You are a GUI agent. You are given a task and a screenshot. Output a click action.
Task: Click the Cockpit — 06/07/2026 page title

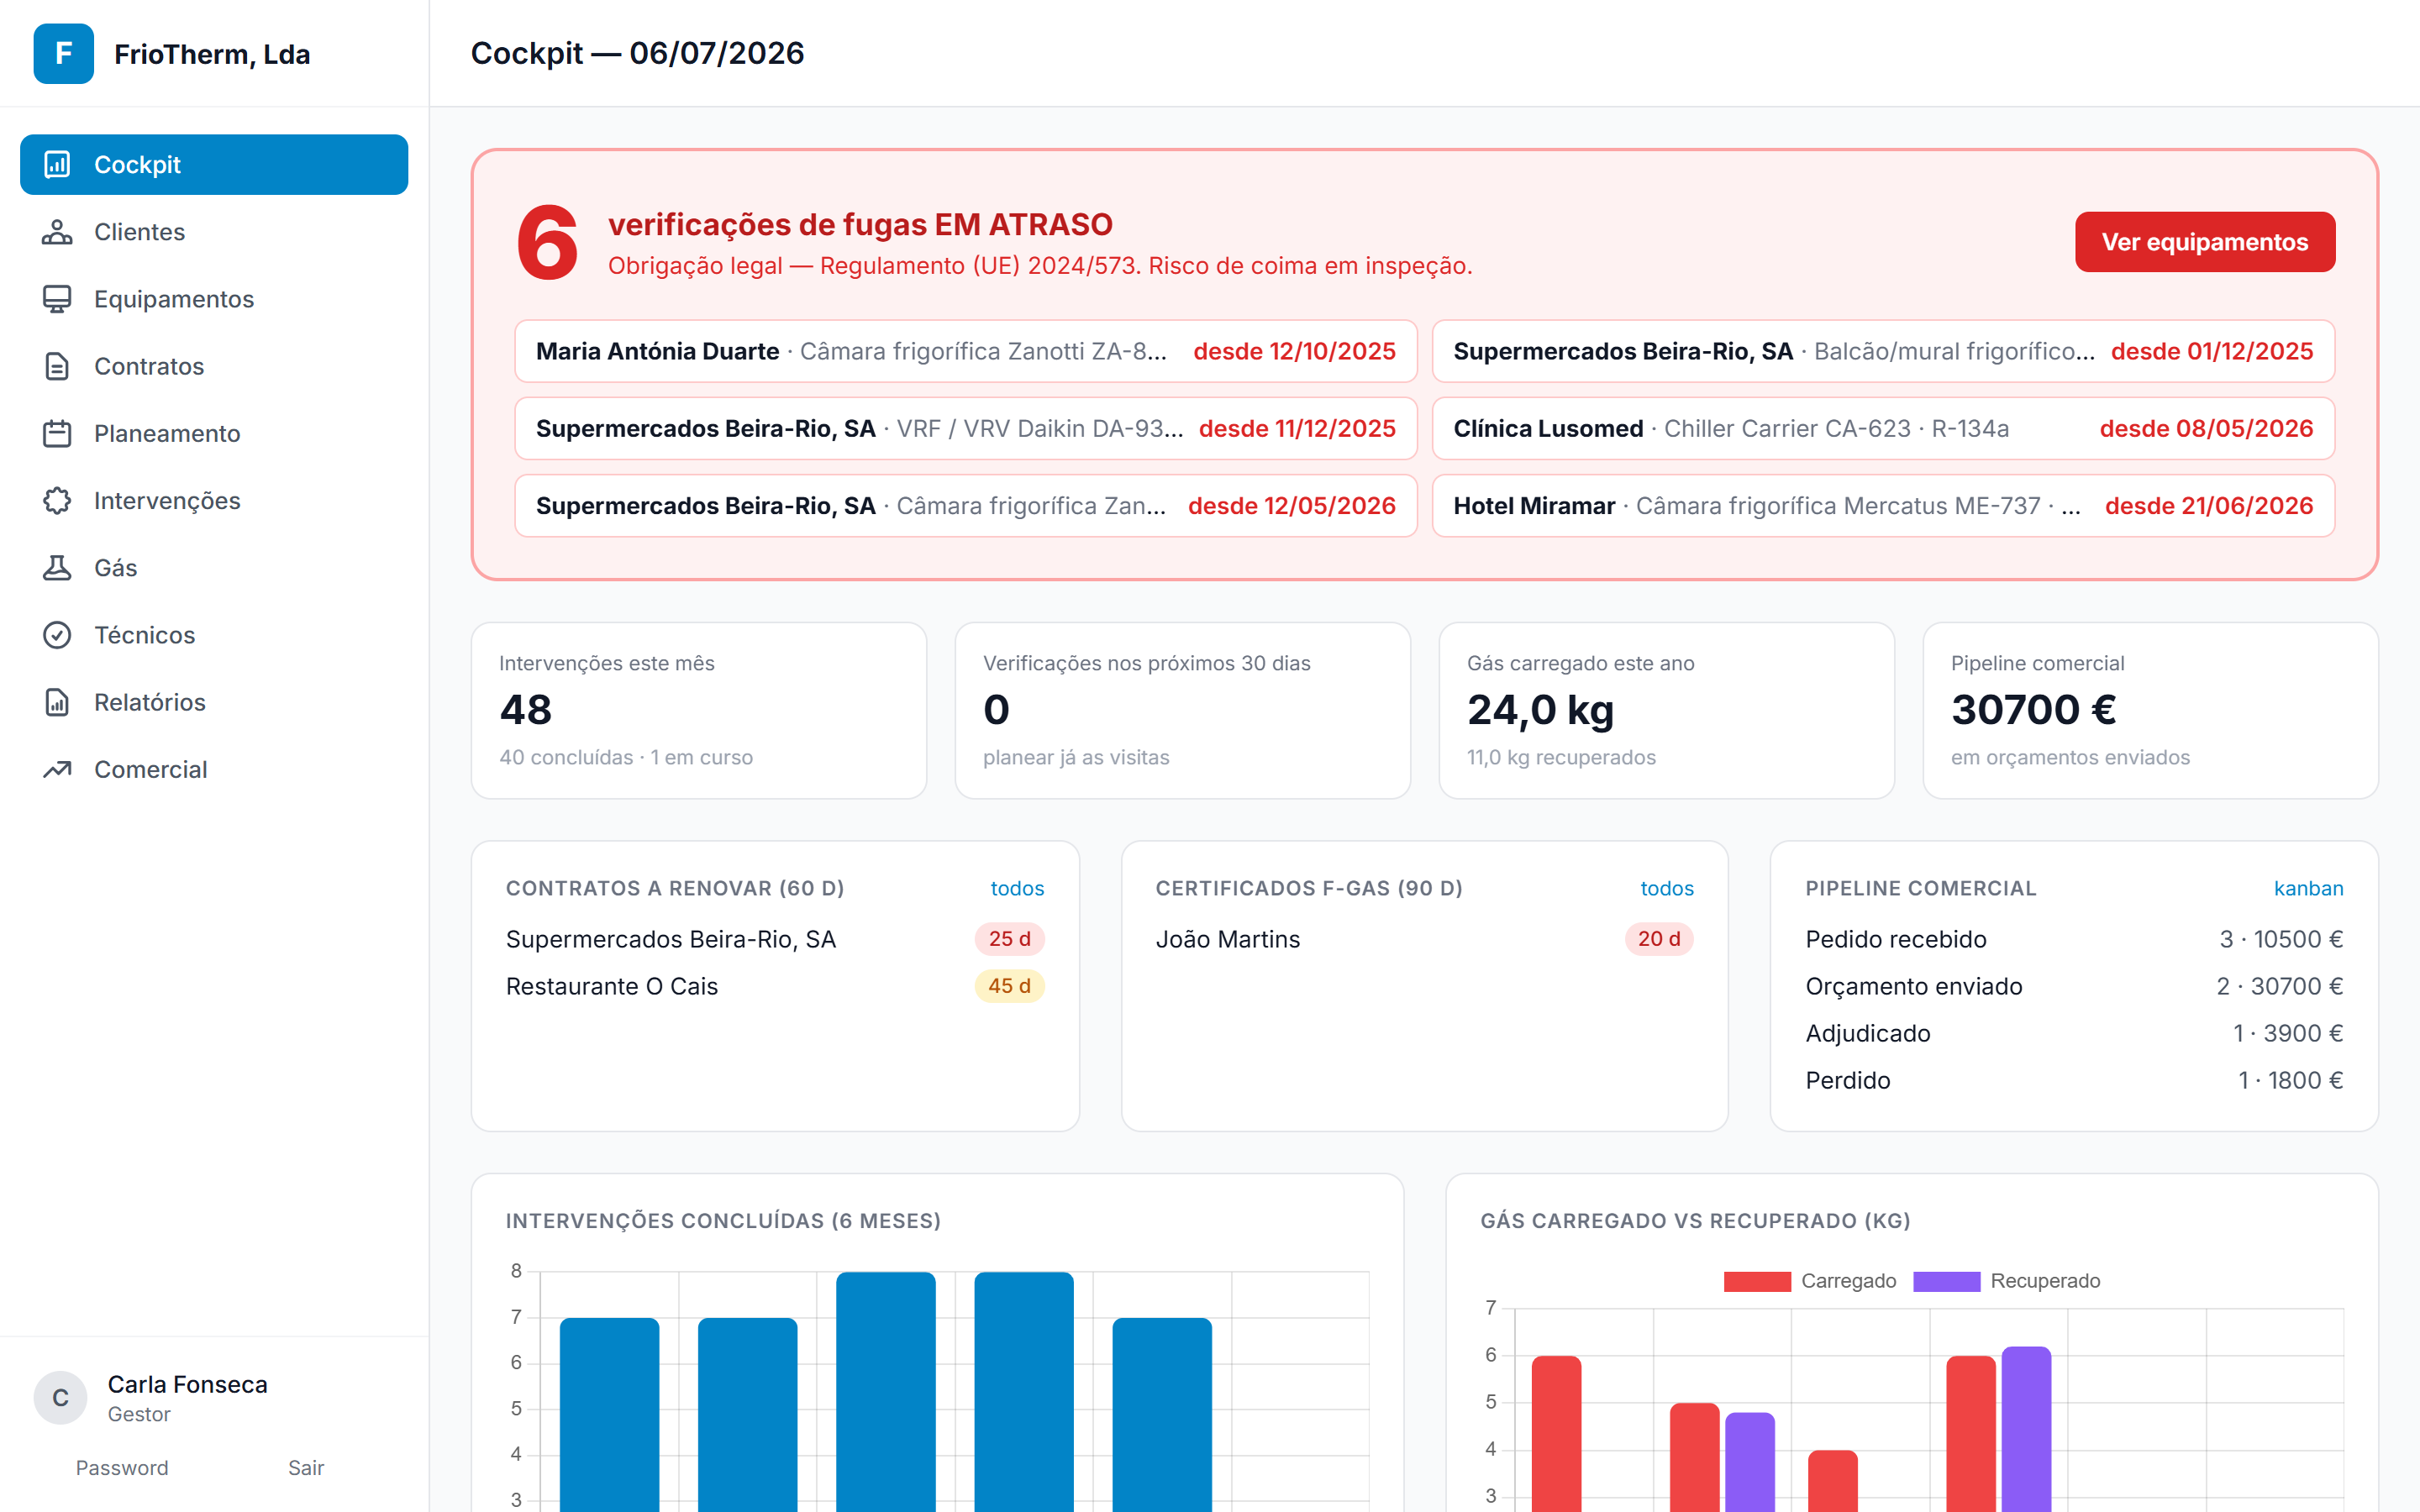637,53
